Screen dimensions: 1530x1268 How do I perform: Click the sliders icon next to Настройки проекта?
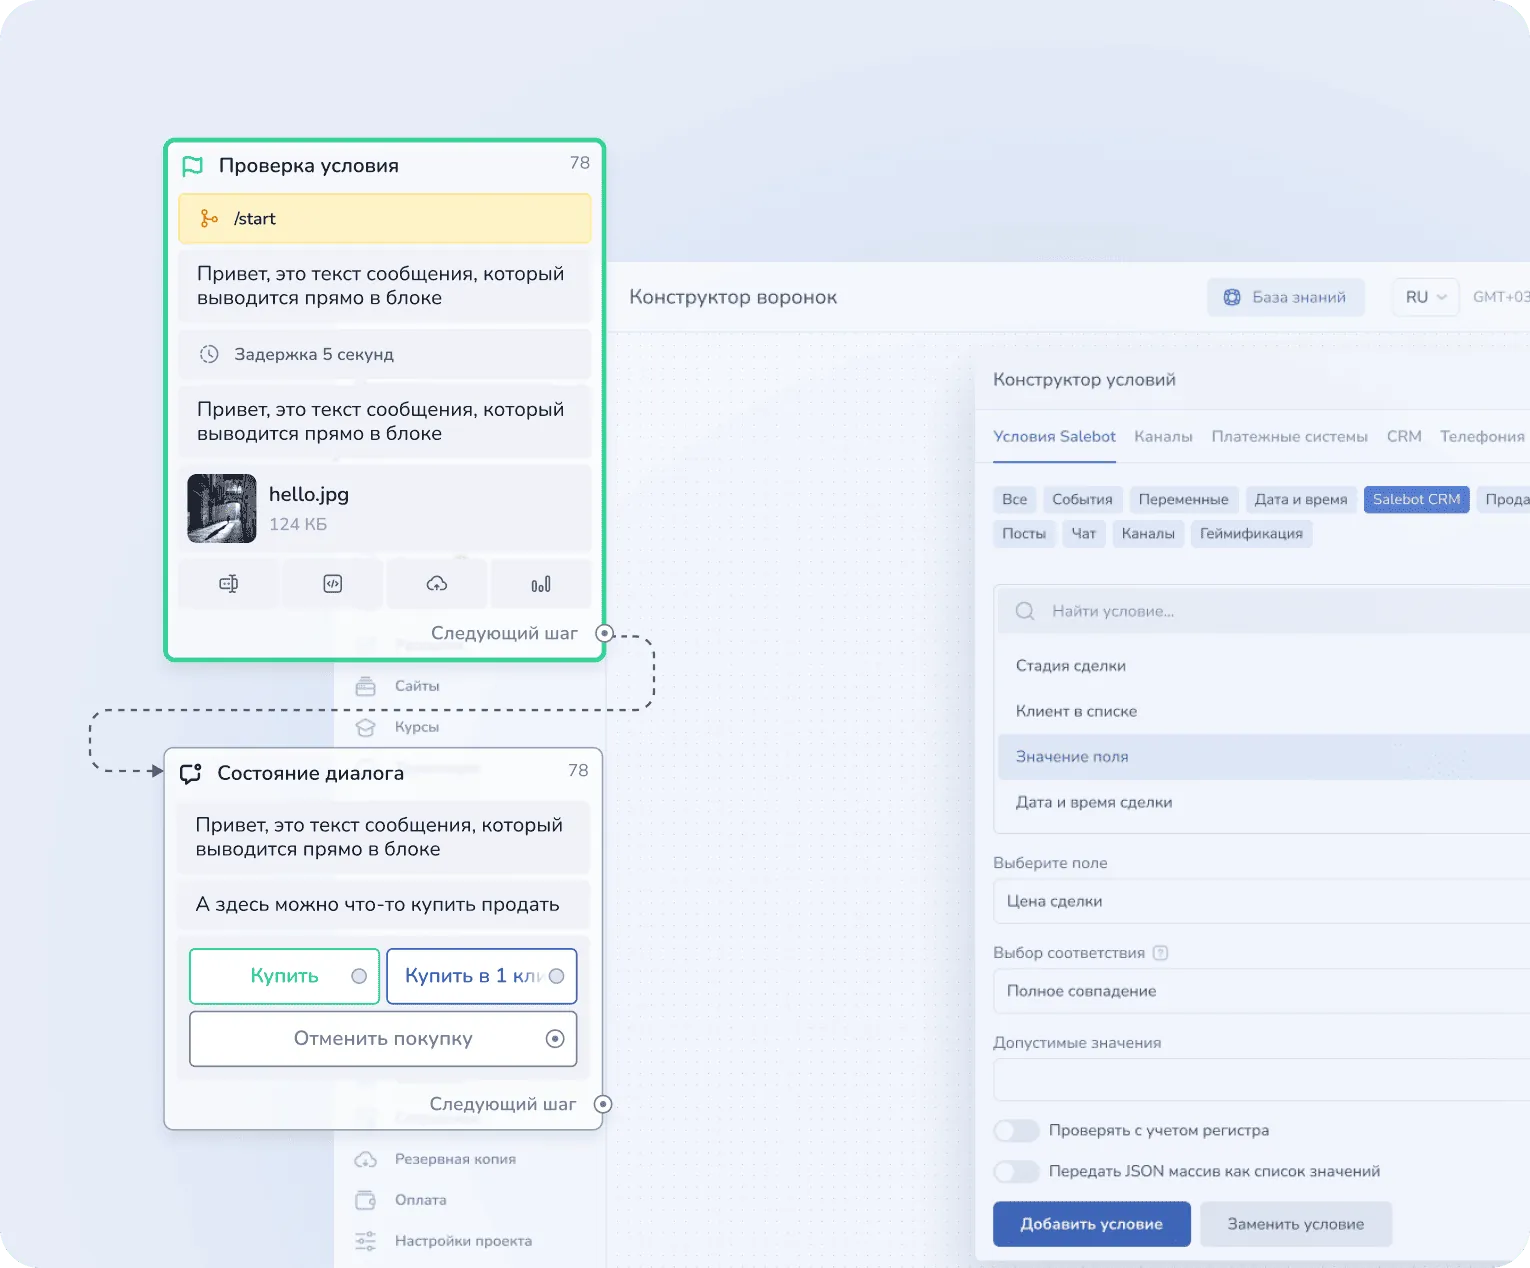click(x=364, y=1240)
